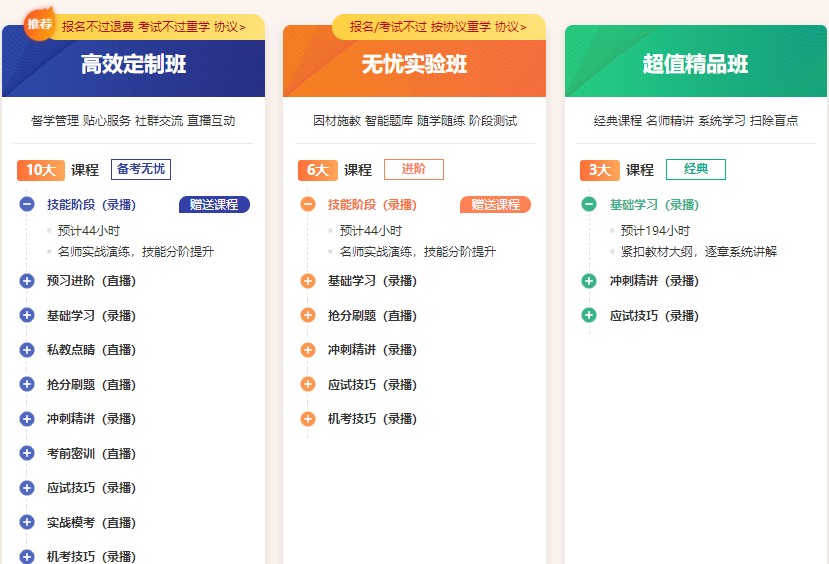
Task: Collapse 技能阶段 in 高效定制班 column
Action: (27, 204)
